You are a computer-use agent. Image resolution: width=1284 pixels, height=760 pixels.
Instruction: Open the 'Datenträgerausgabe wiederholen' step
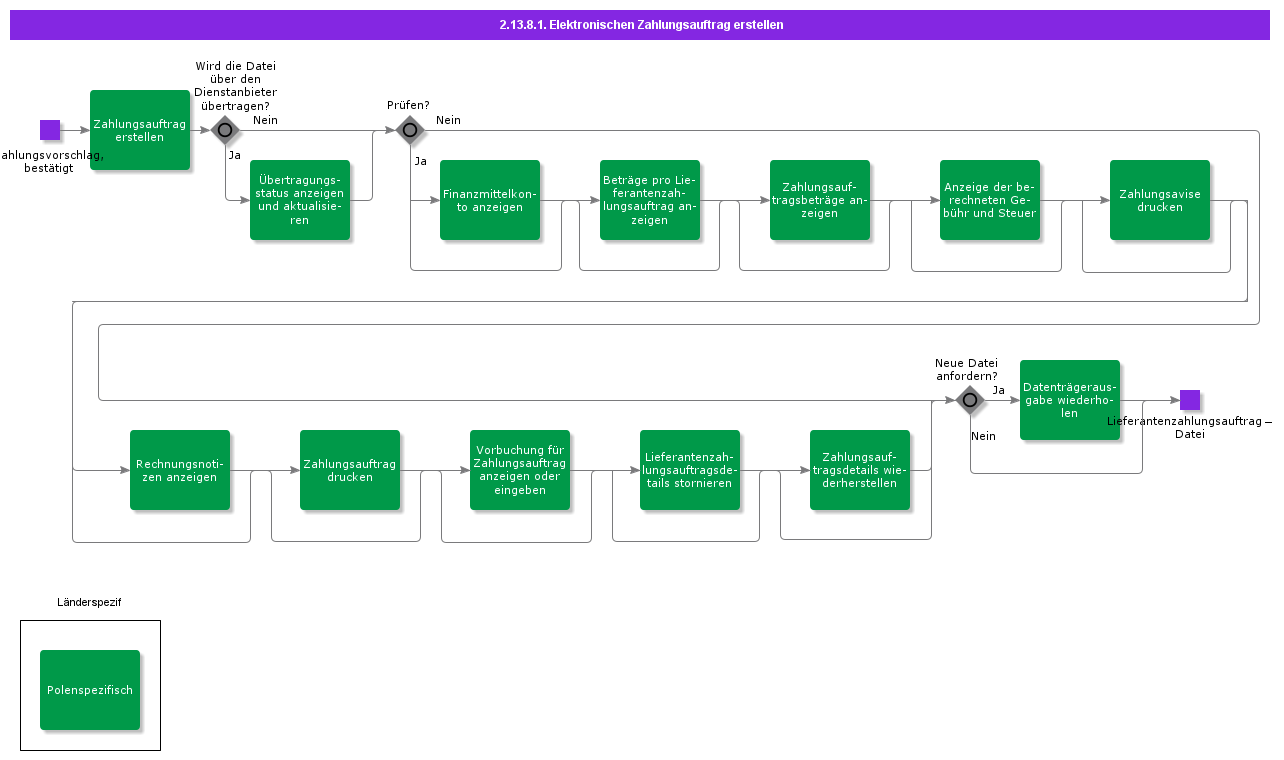[x=1070, y=400]
